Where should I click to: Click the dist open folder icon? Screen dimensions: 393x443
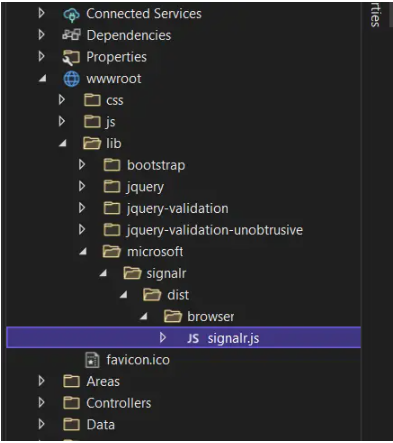(x=152, y=295)
